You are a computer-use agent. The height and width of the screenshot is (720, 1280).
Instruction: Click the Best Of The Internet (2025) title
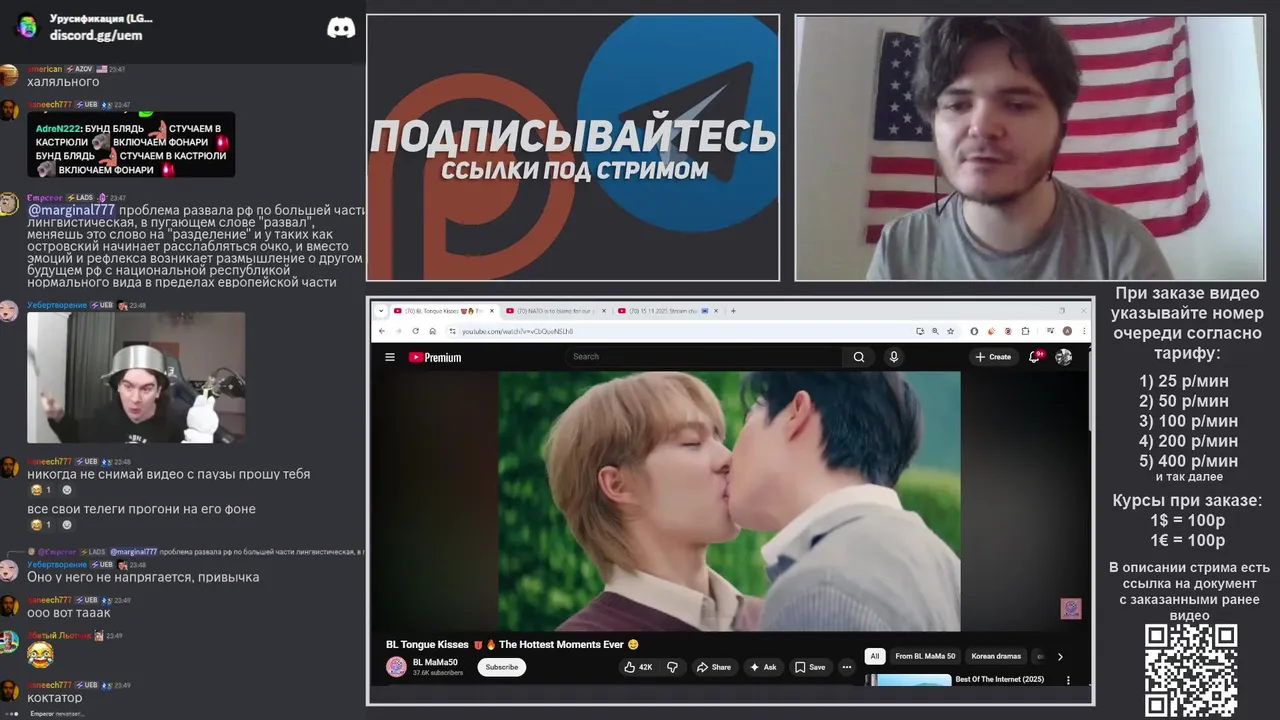[x=999, y=680]
